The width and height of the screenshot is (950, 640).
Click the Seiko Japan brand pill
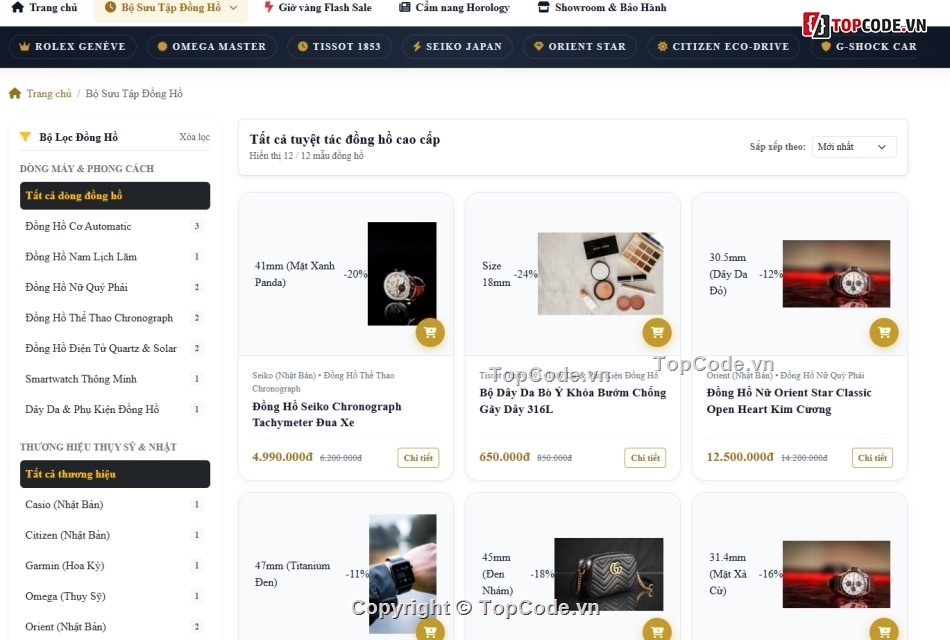(x=457, y=47)
